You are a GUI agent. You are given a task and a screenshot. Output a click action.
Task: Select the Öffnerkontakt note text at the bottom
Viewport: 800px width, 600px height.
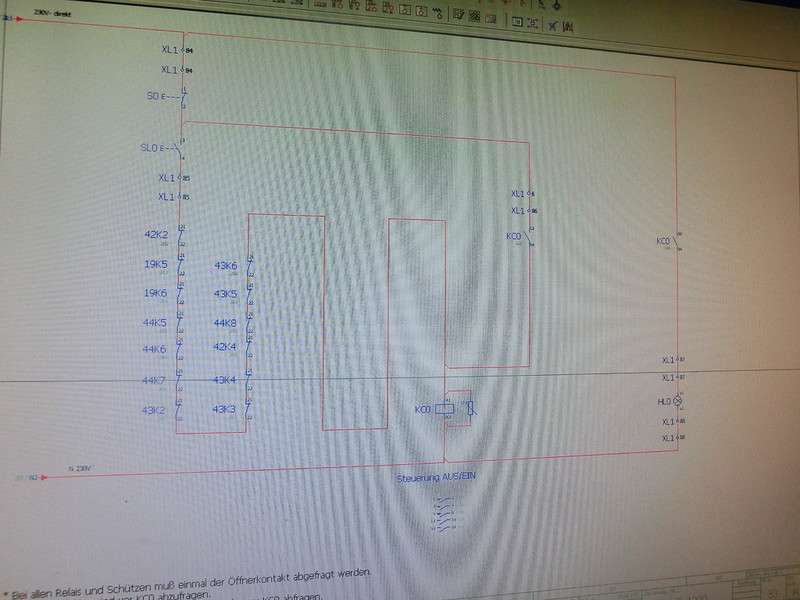pos(190,574)
